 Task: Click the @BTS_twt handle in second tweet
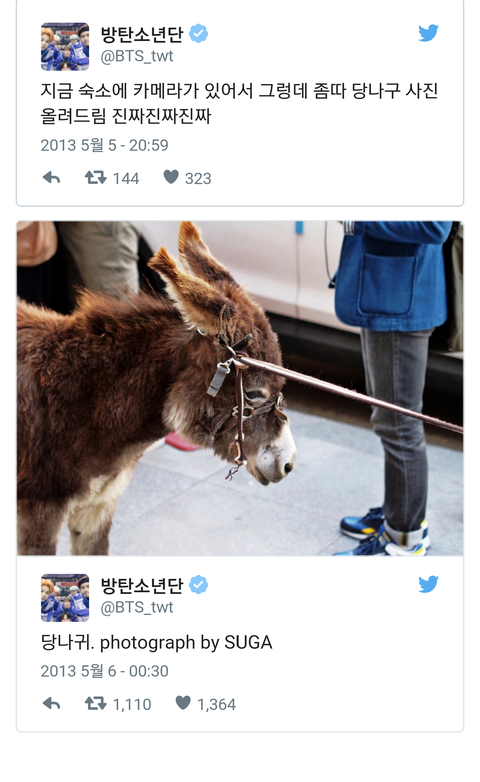pyautogui.click(x=137, y=607)
